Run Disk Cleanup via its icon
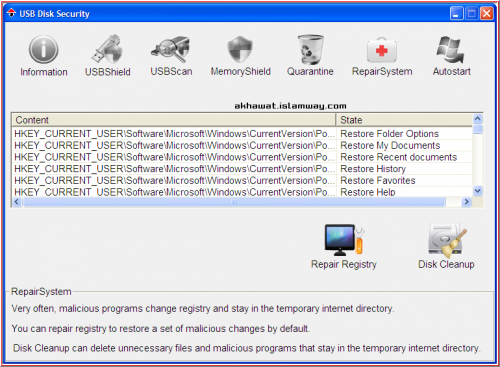500x367 pixels. click(447, 240)
